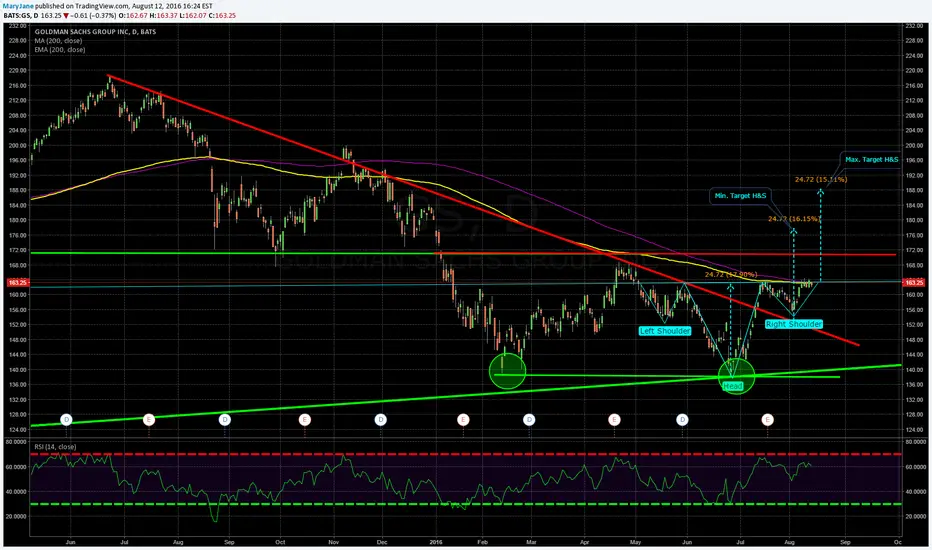
Task: Select the 2016 year label on time axis
Action: 436,542
